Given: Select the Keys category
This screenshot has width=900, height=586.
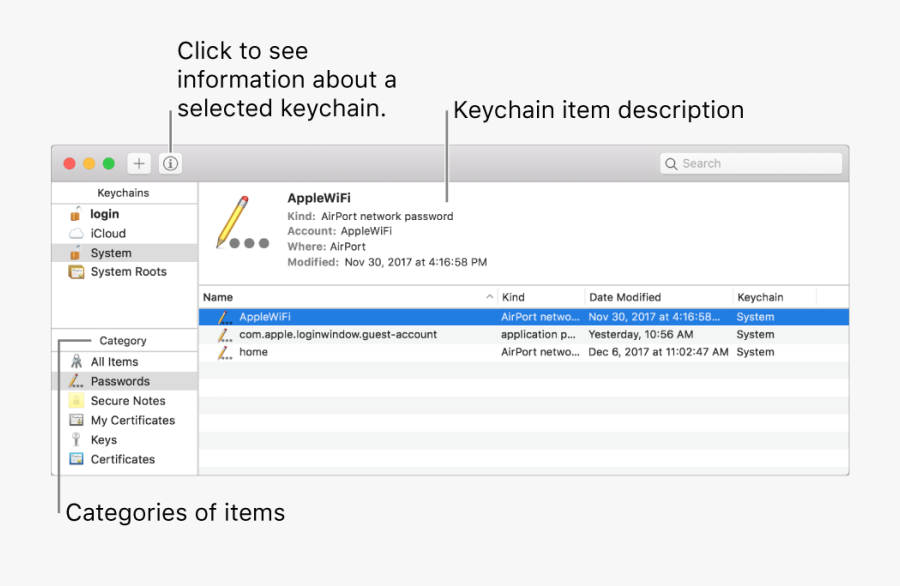Looking at the screenshot, I should [125, 440].
